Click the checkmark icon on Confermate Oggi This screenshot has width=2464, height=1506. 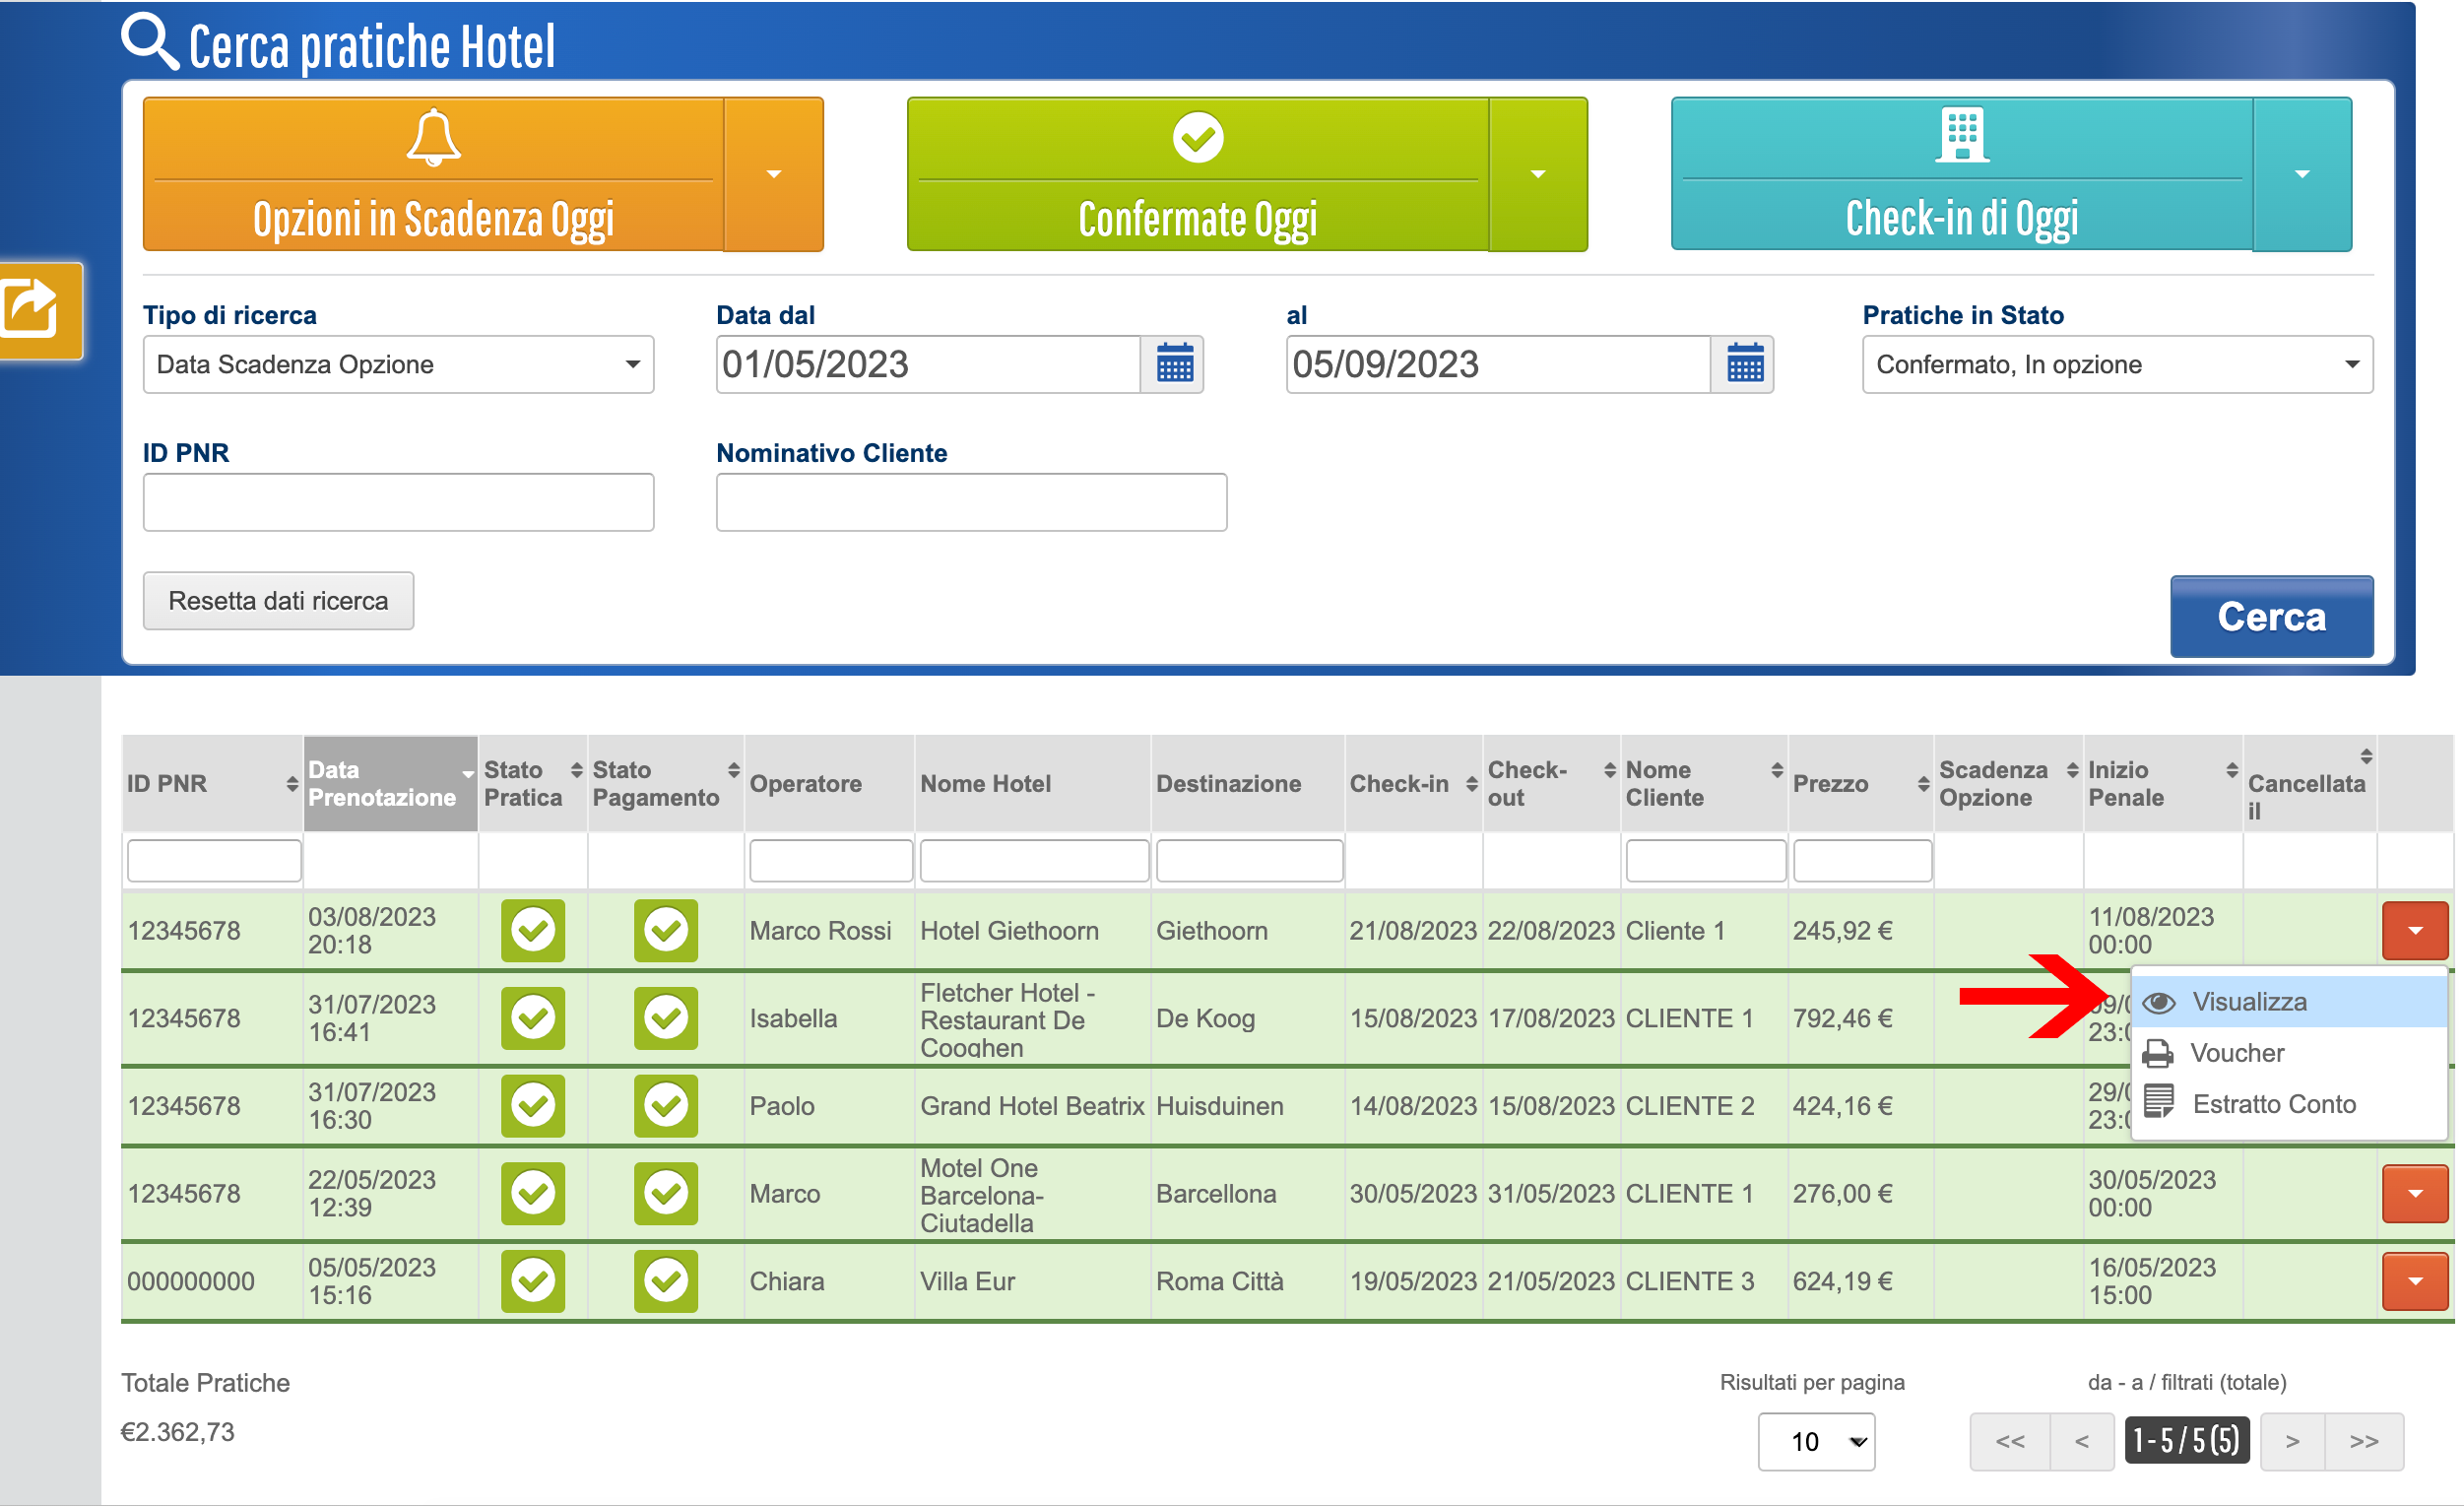(1197, 138)
